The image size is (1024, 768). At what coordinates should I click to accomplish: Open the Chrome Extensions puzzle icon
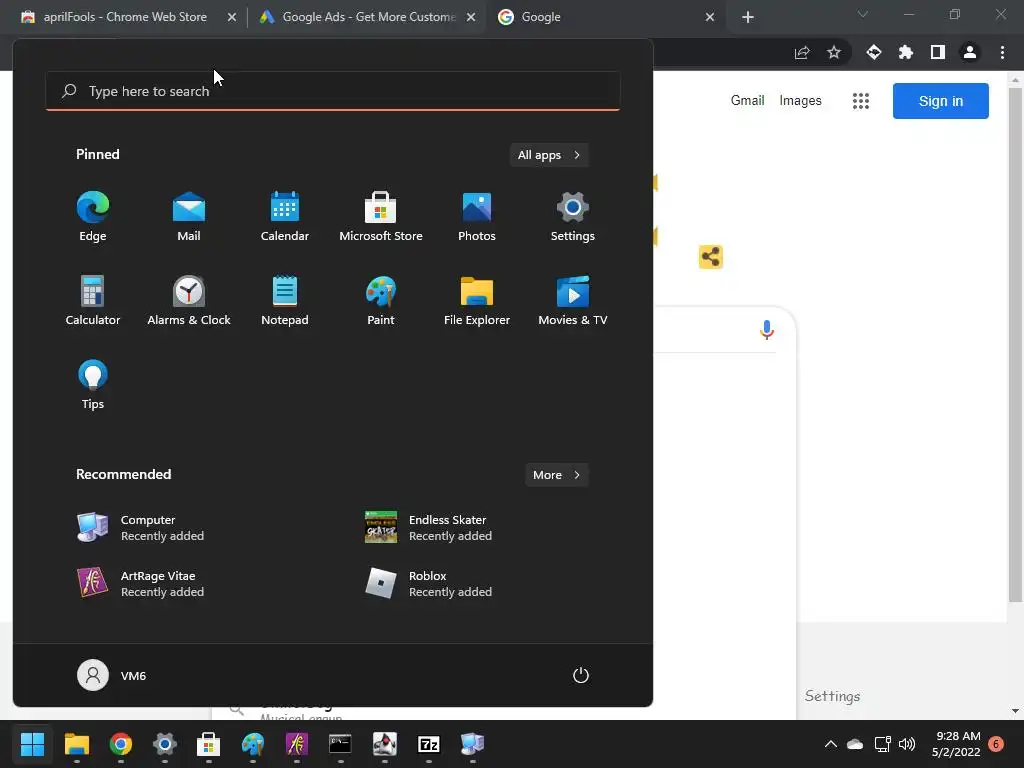coord(906,52)
